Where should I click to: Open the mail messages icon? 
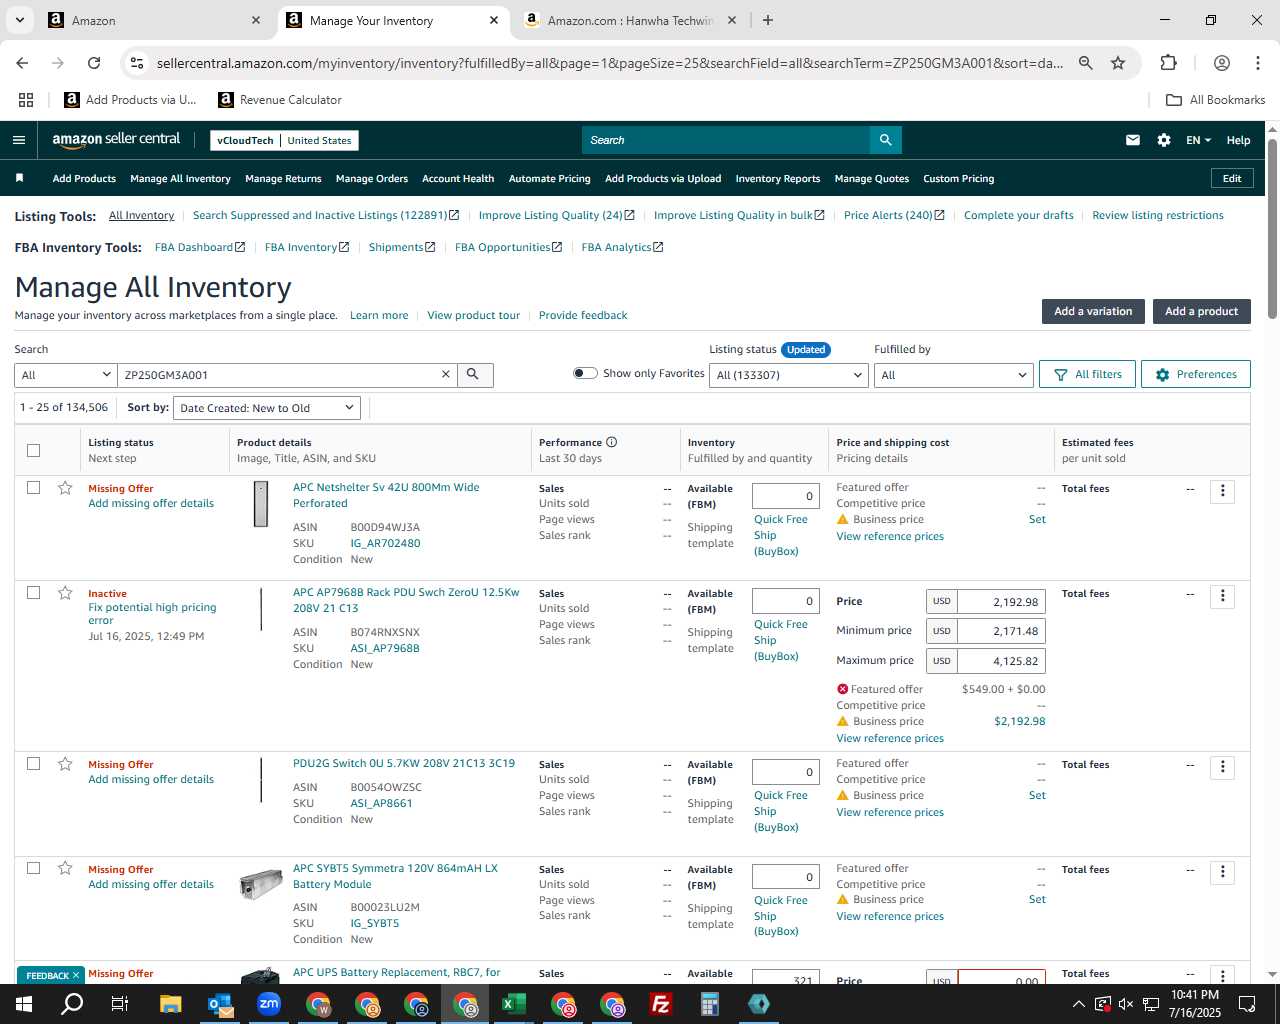(1133, 140)
